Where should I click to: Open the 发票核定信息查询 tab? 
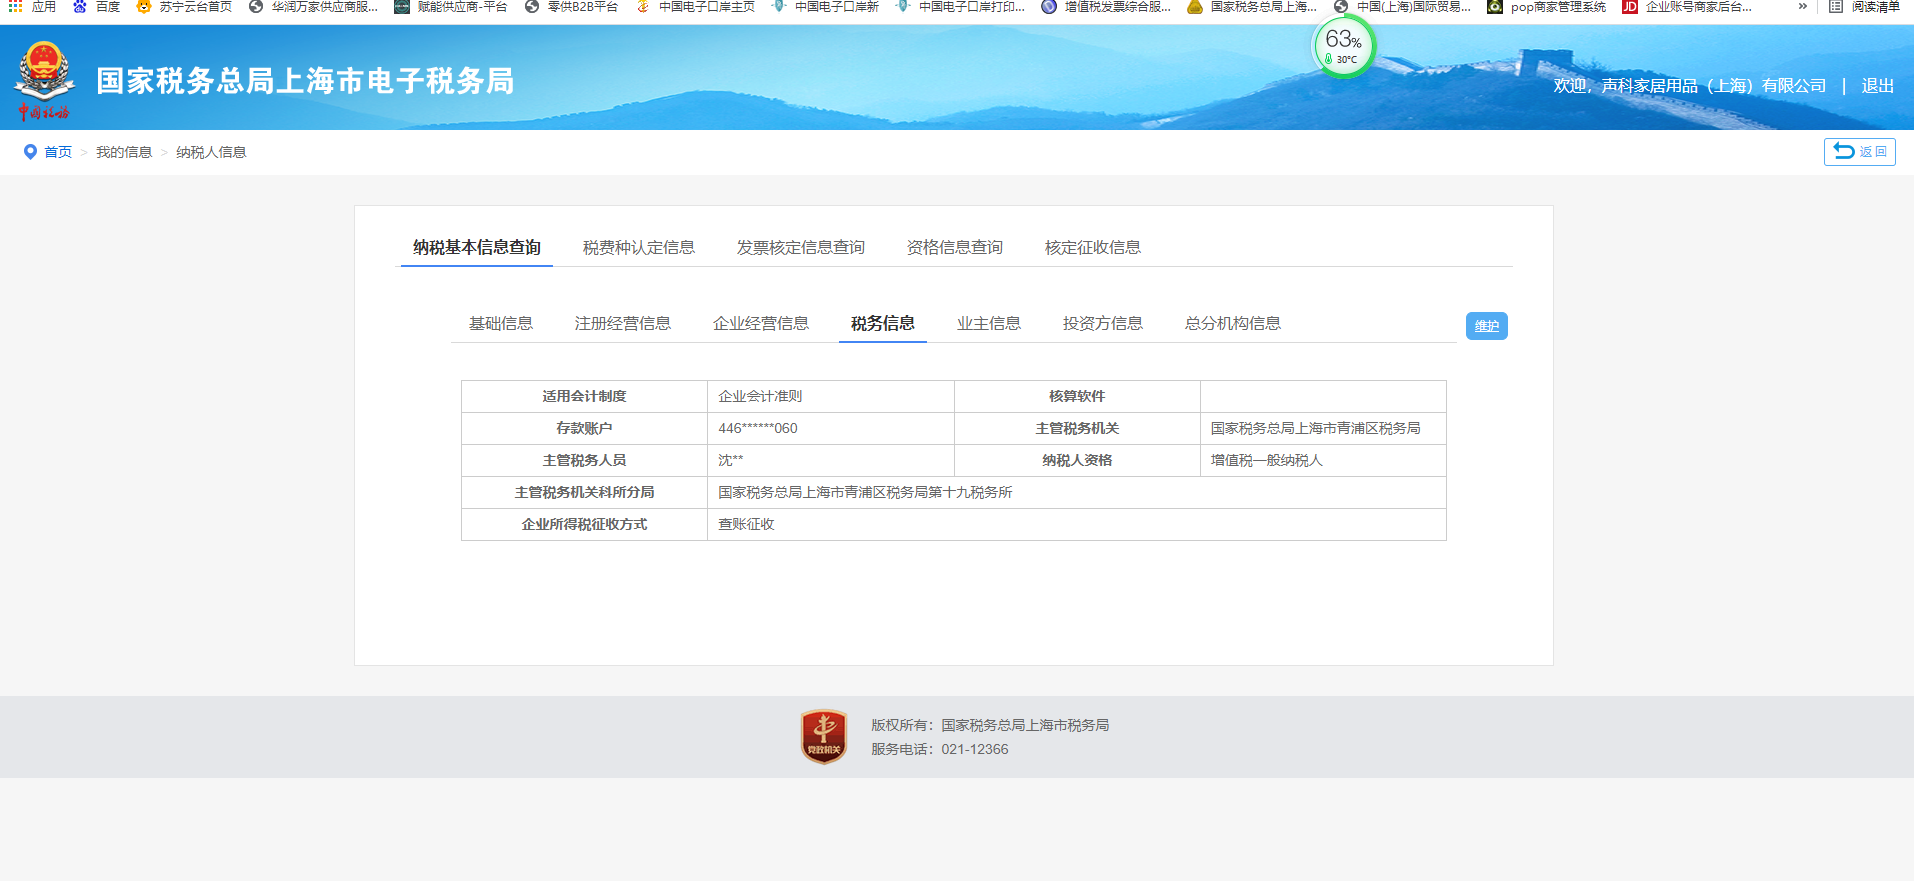(800, 247)
